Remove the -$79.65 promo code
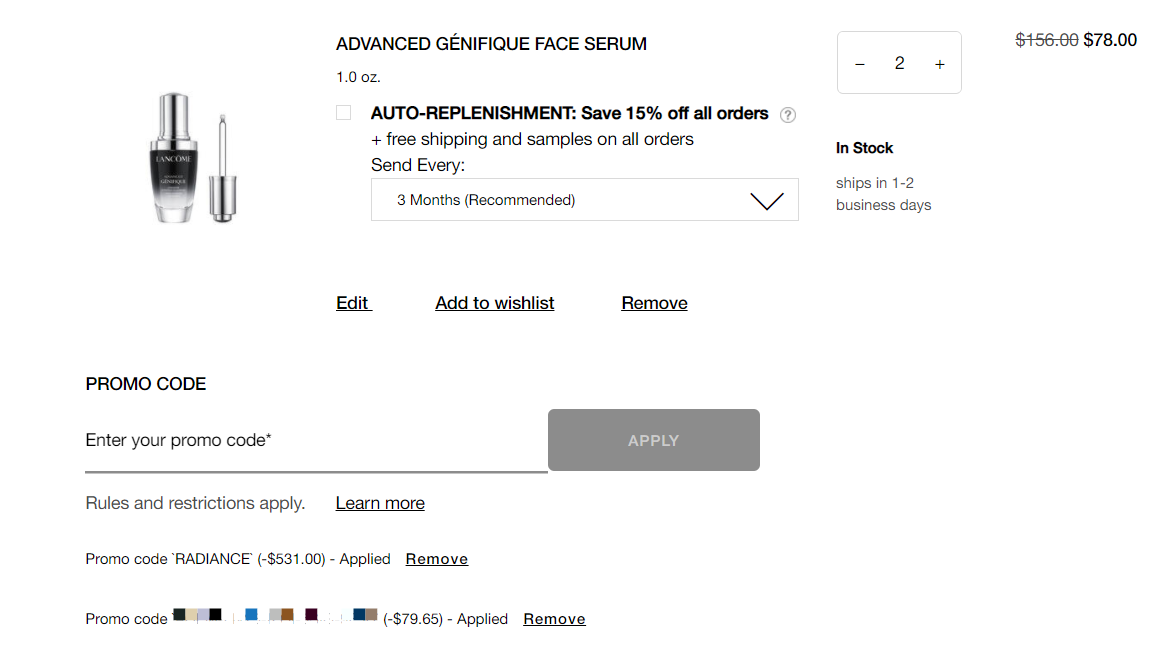Viewport: 1162px width, 665px height. pyautogui.click(x=554, y=619)
